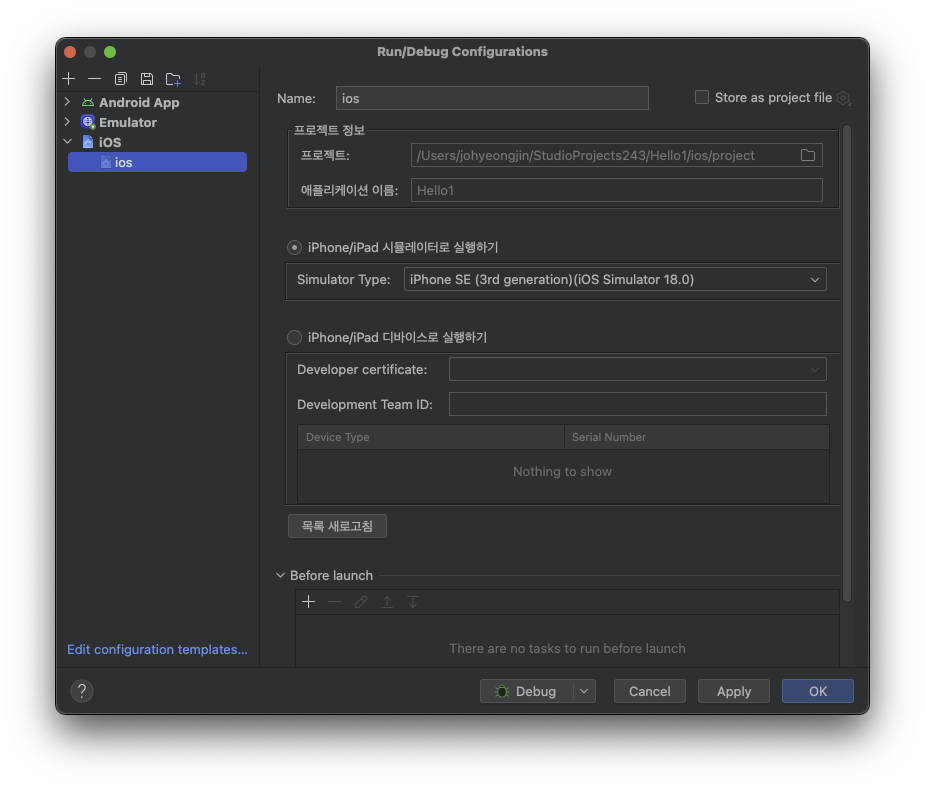This screenshot has height=788, width=925.
Task: Select the Emulator category
Action: point(128,122)
